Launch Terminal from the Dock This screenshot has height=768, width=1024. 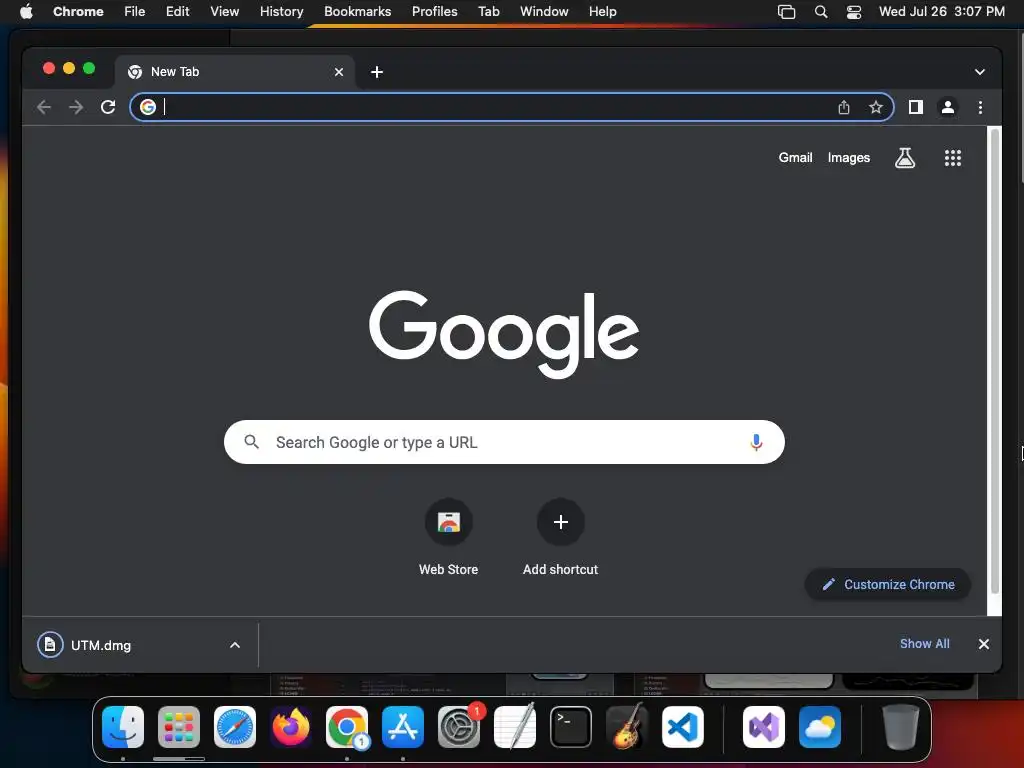pyautogui.click(x=571, y=727)
